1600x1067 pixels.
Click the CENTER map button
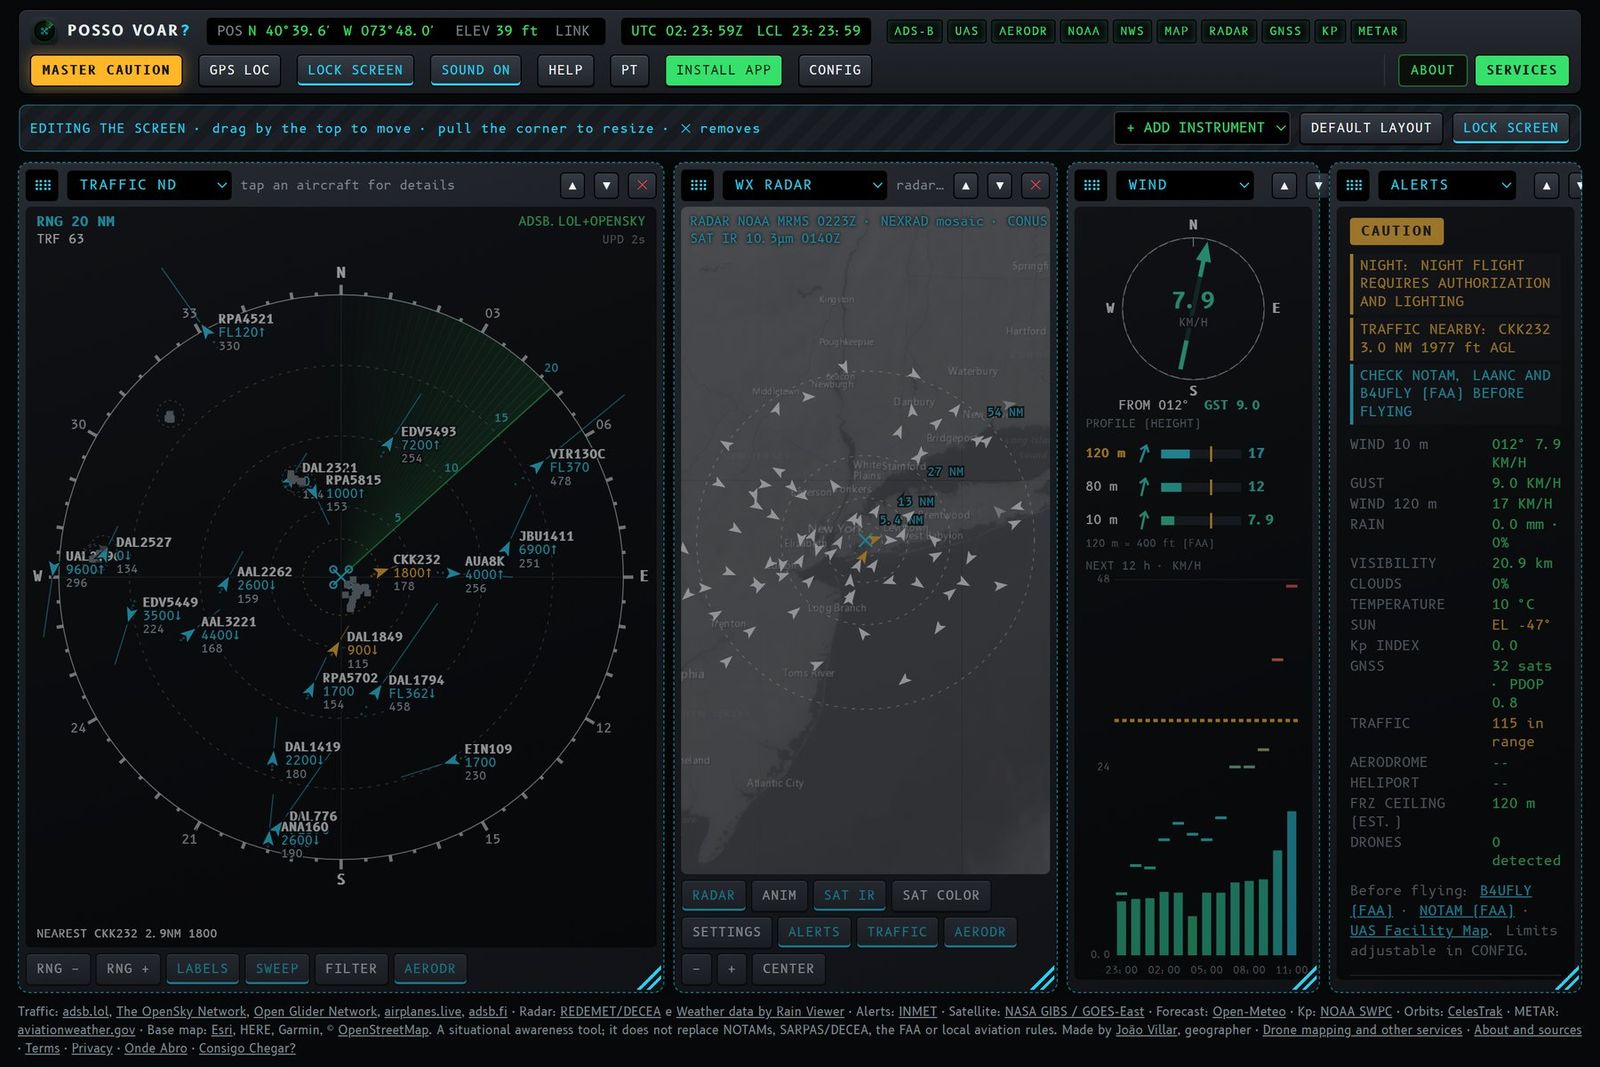tap(788, 969)
